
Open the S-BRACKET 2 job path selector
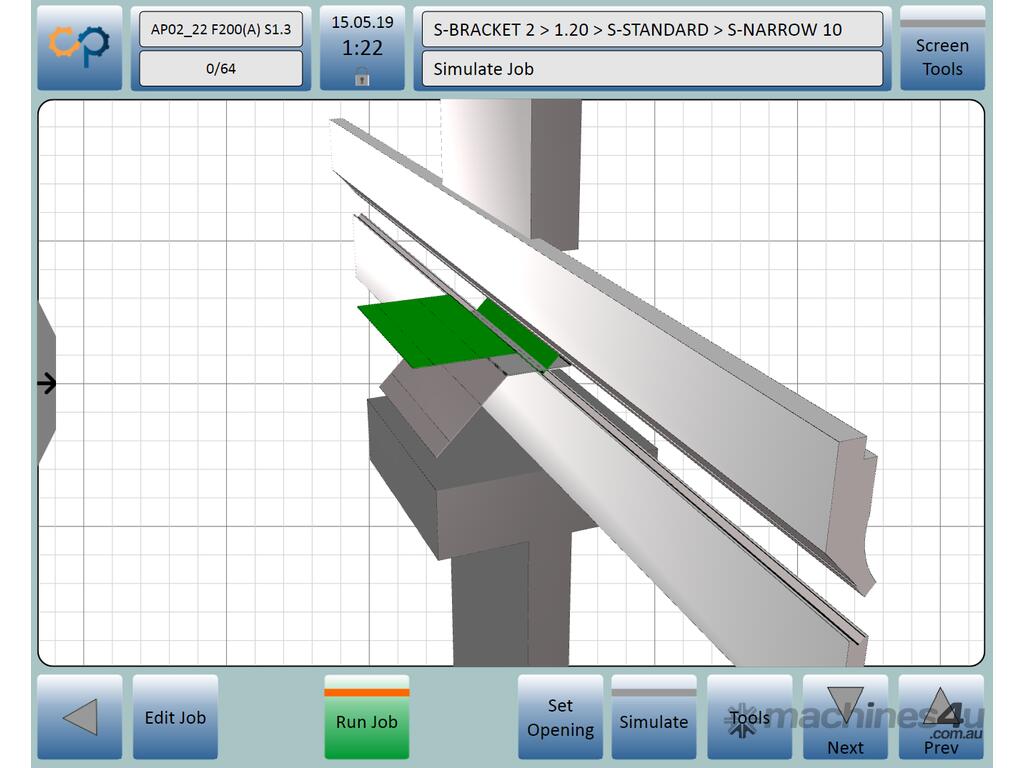pos(651,29)
